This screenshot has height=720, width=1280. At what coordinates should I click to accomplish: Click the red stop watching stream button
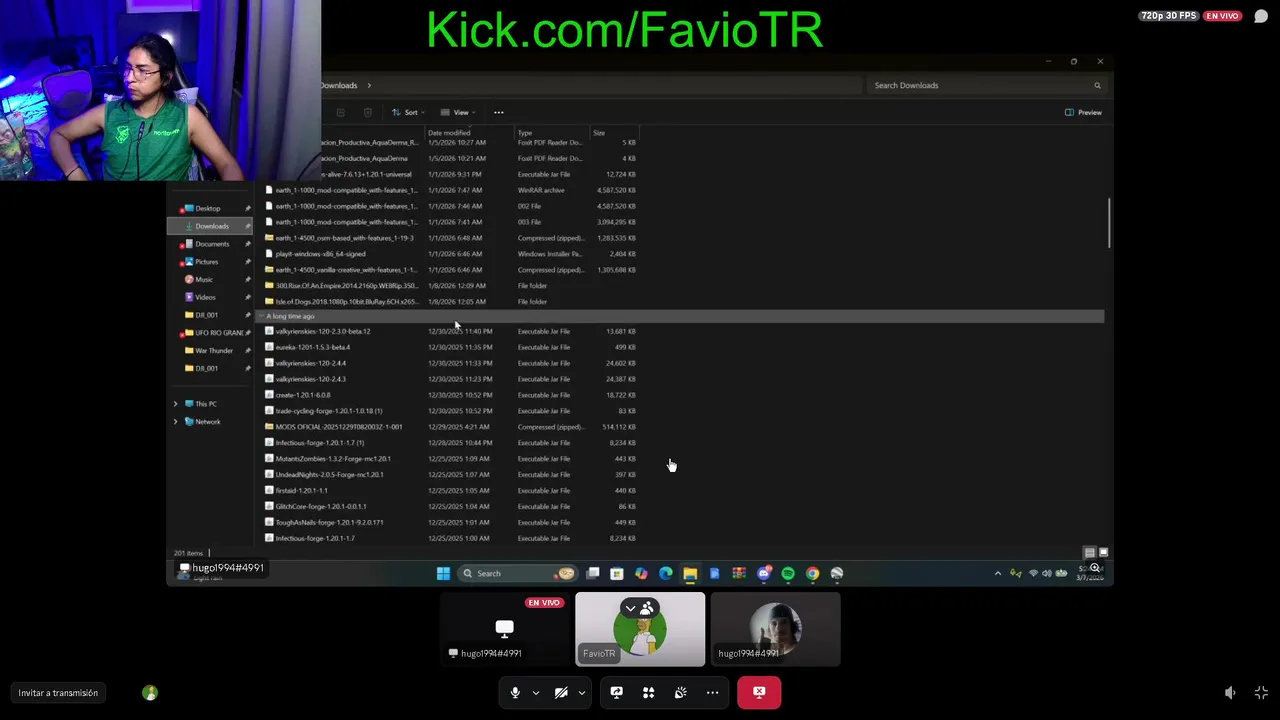(x=759, y=692)
